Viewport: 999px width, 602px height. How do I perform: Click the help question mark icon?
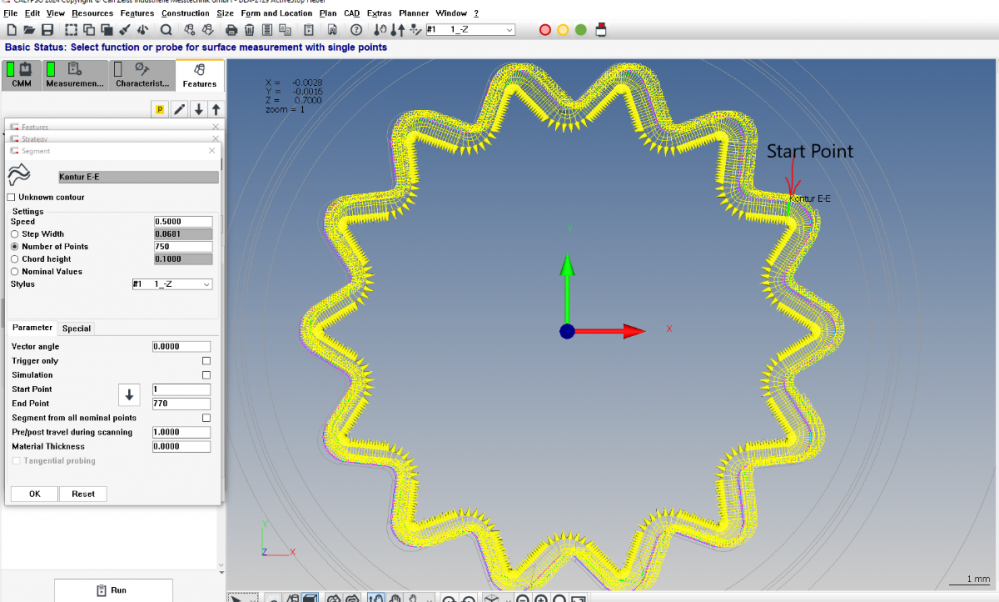tap(355, 30)
